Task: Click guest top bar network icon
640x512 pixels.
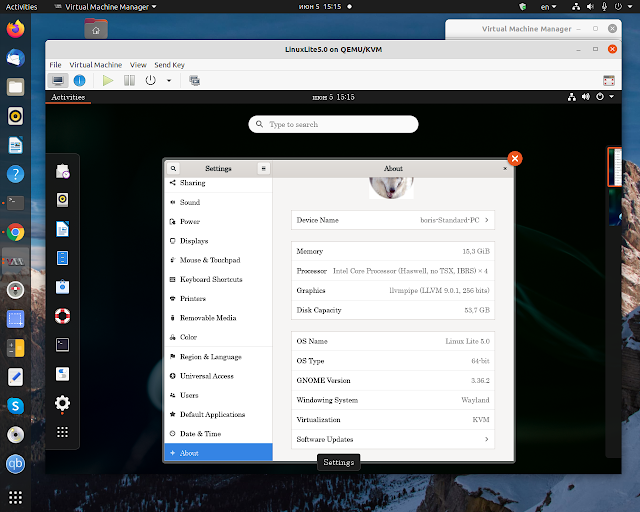Action: (572, 97)
